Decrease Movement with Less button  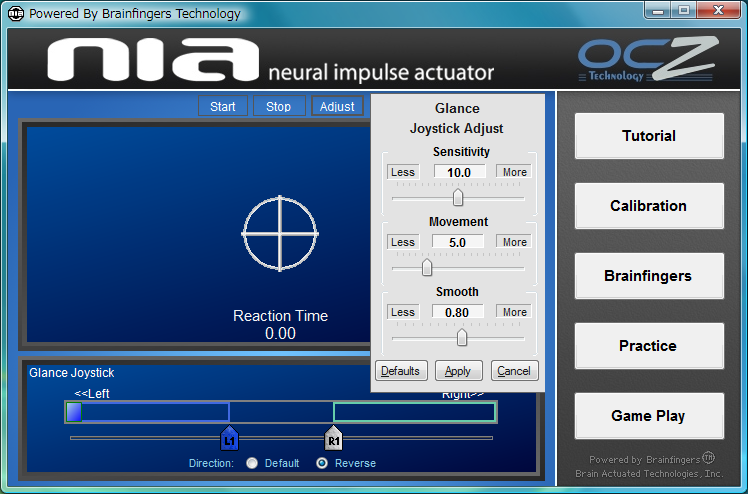403,242
